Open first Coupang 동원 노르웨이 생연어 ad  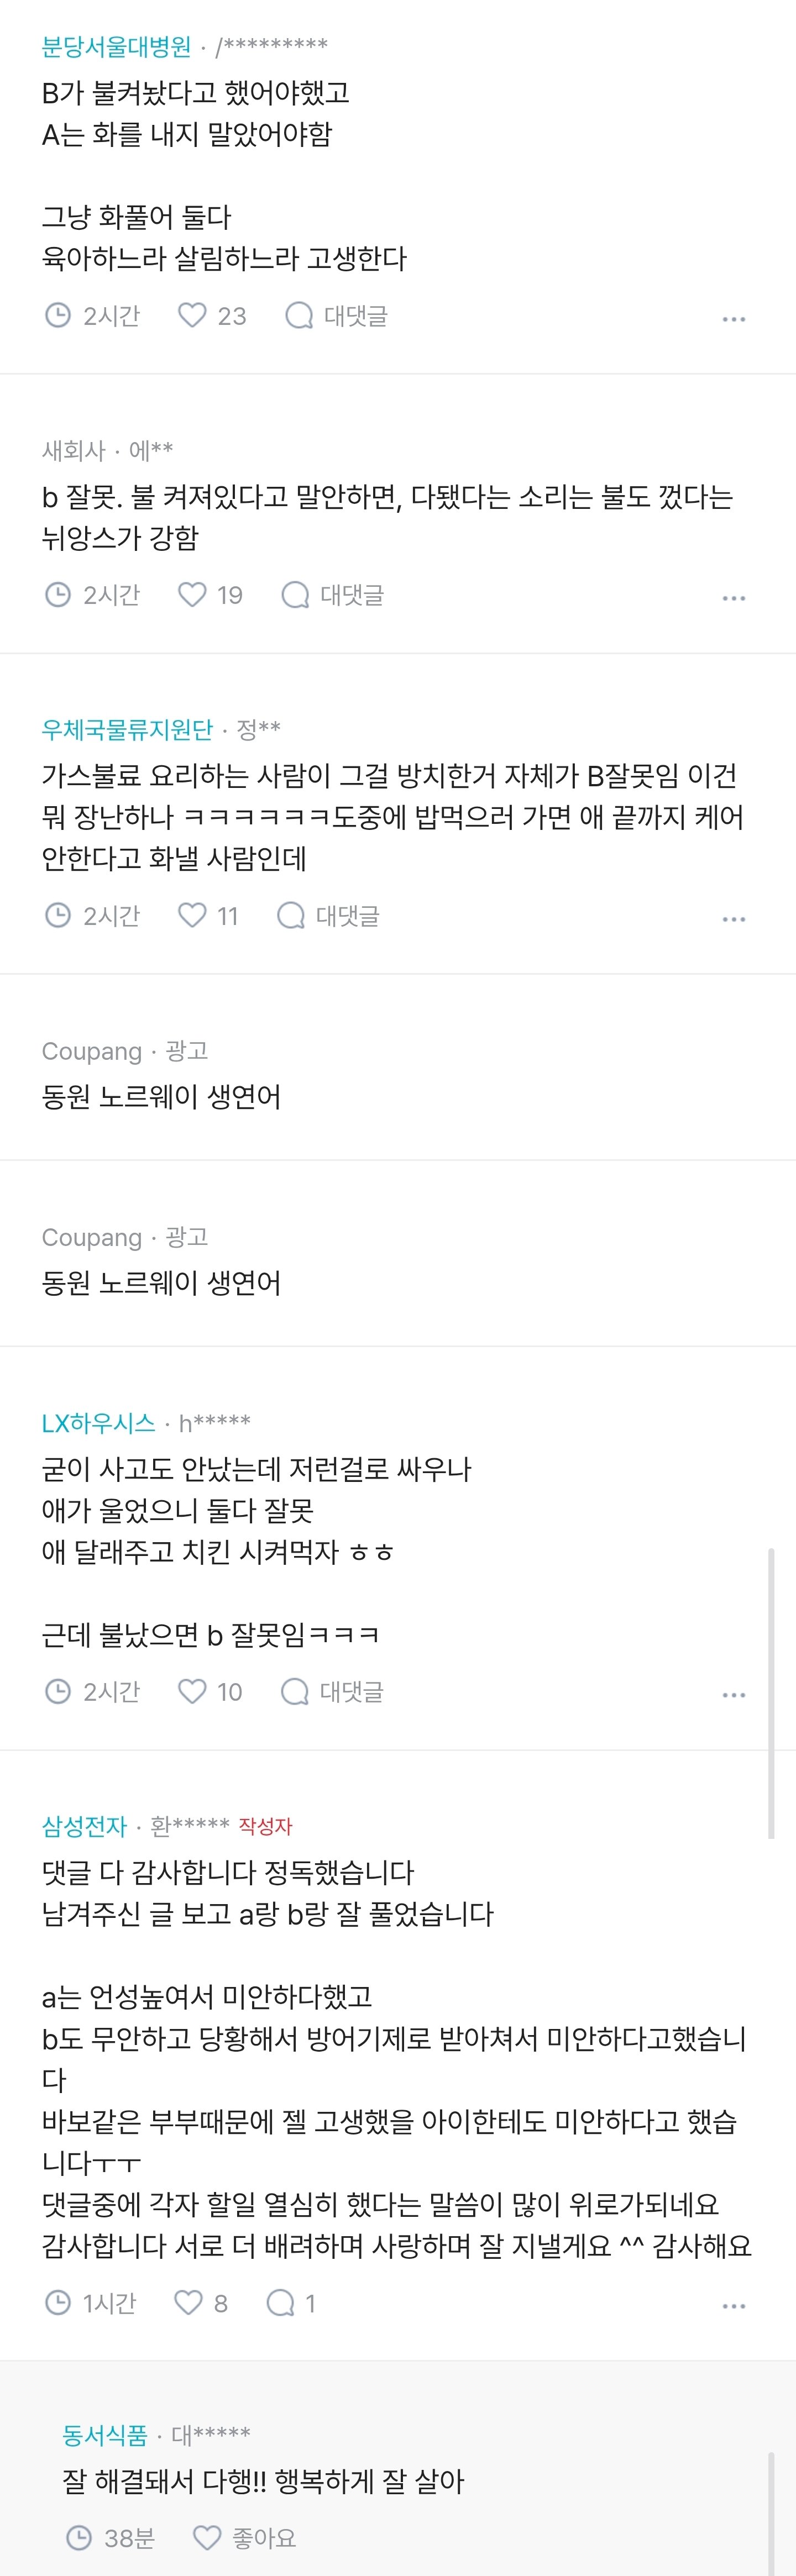pyautogui.click(x=161, y=1096)
